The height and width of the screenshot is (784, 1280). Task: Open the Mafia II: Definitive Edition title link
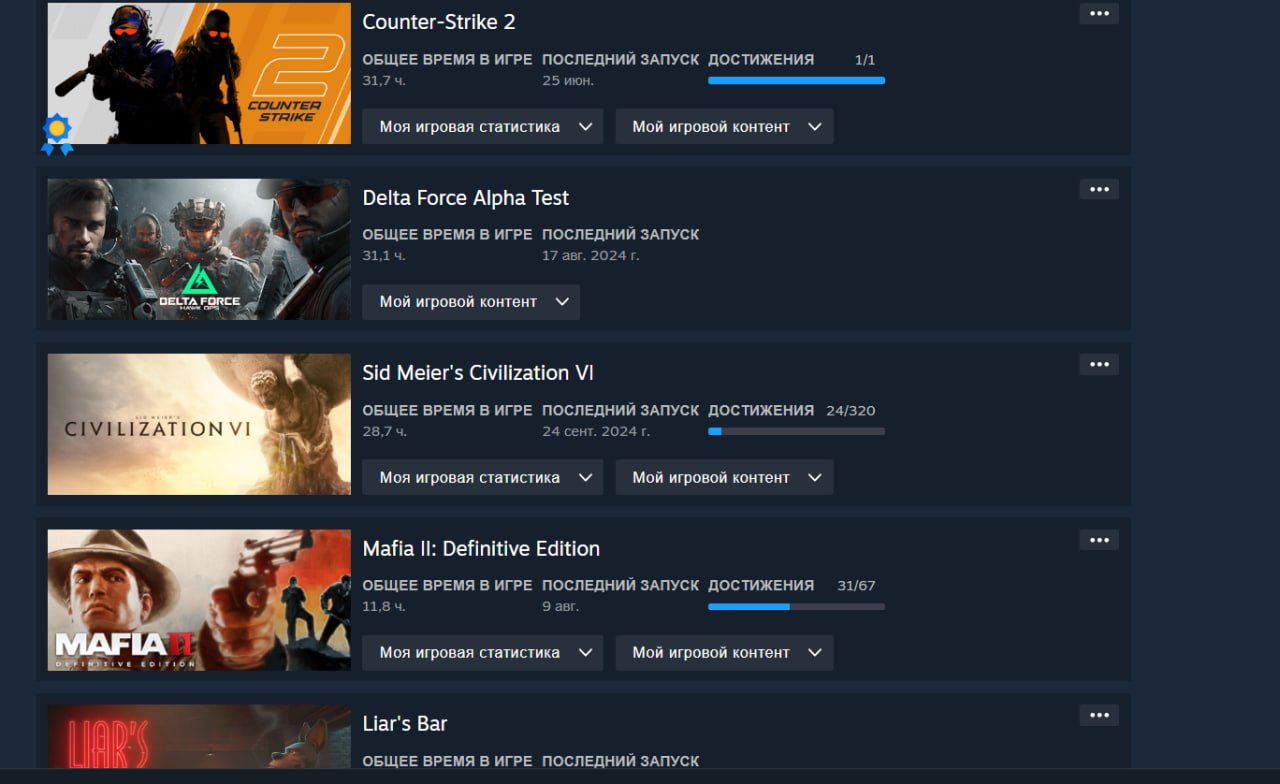(481, 549)
